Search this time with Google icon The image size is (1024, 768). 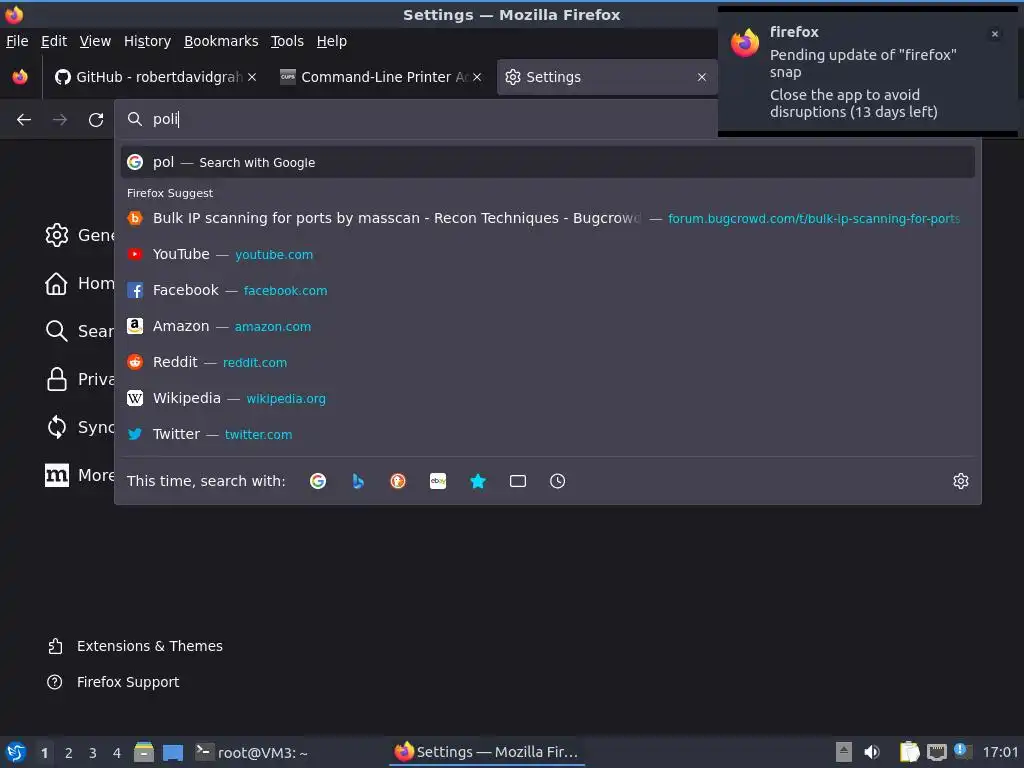click(x=318, y=481)
